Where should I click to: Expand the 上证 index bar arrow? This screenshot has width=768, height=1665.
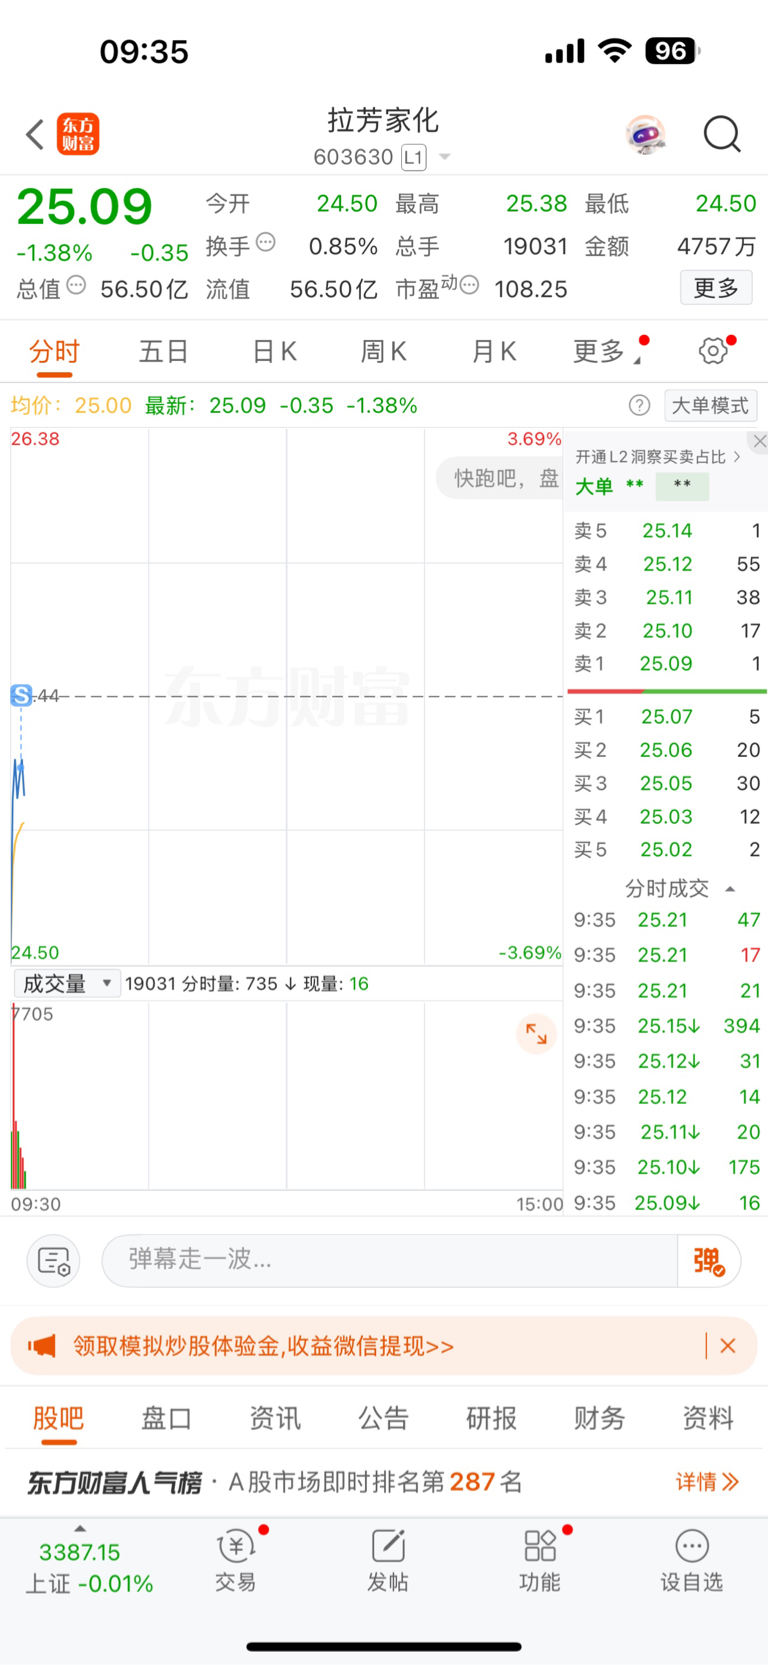(x=80, y=1528)
